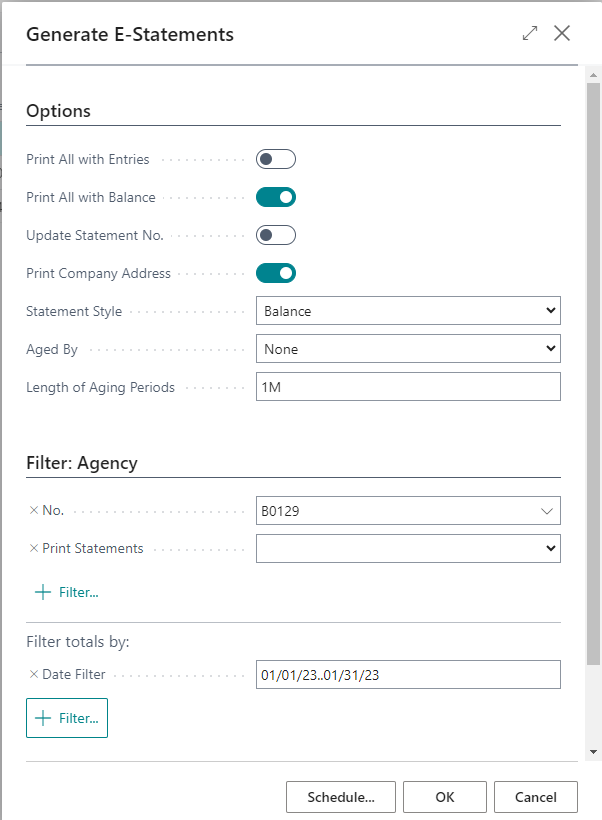Expand the dialog to full screen
602x820 pixels.
[x=530, y=33]
